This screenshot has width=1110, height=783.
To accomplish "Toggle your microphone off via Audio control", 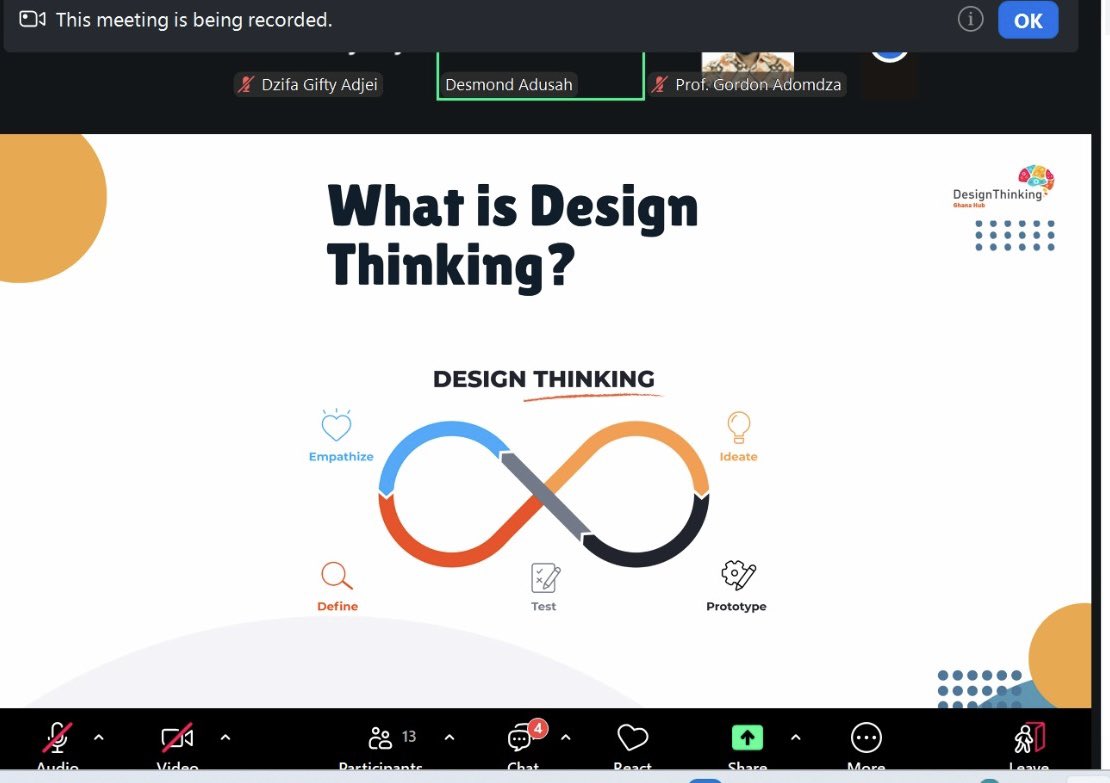I will tap(57, 740).
